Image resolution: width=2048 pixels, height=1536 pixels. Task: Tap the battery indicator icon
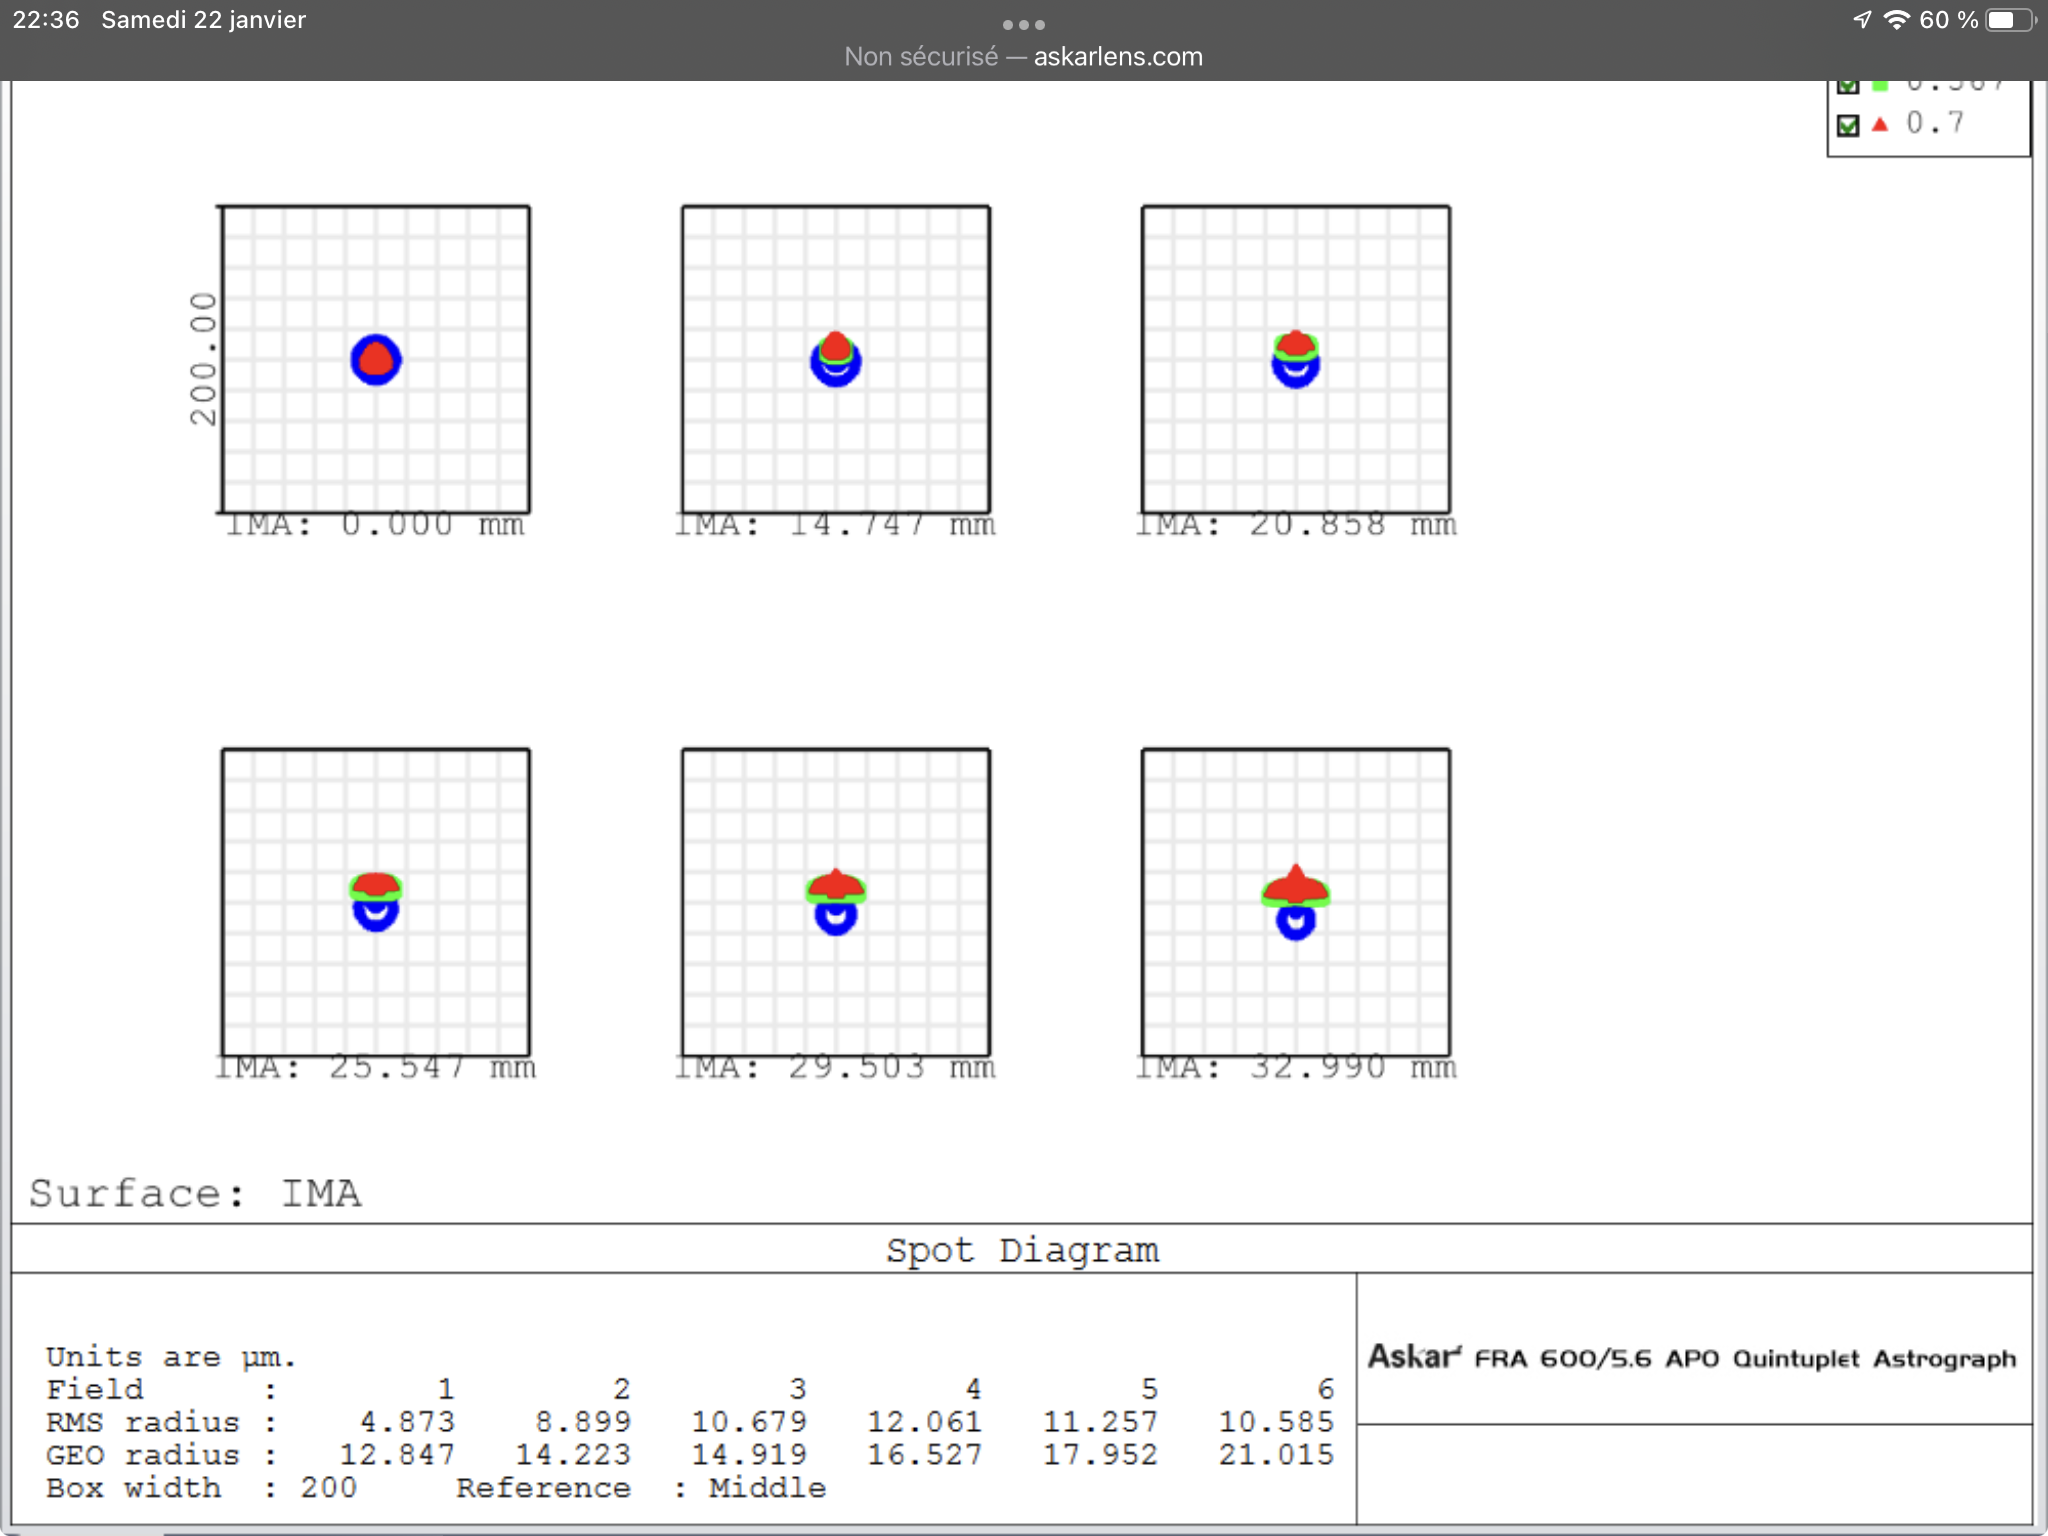pyautogui.click(x=2008, y=20)
